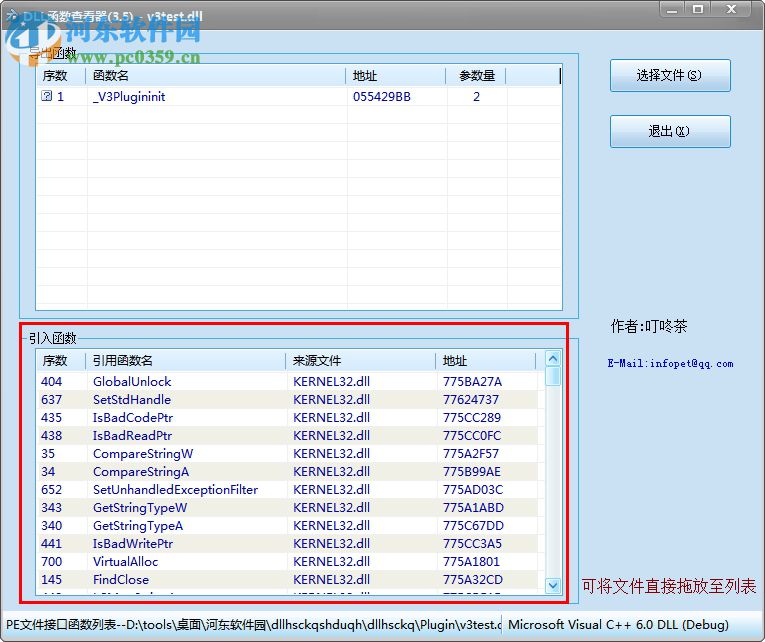Image resolution: width=765 pixels, height=642 pixels.
Task: Click parameter count 2 in the export list
Action: [x=476, y=97]
